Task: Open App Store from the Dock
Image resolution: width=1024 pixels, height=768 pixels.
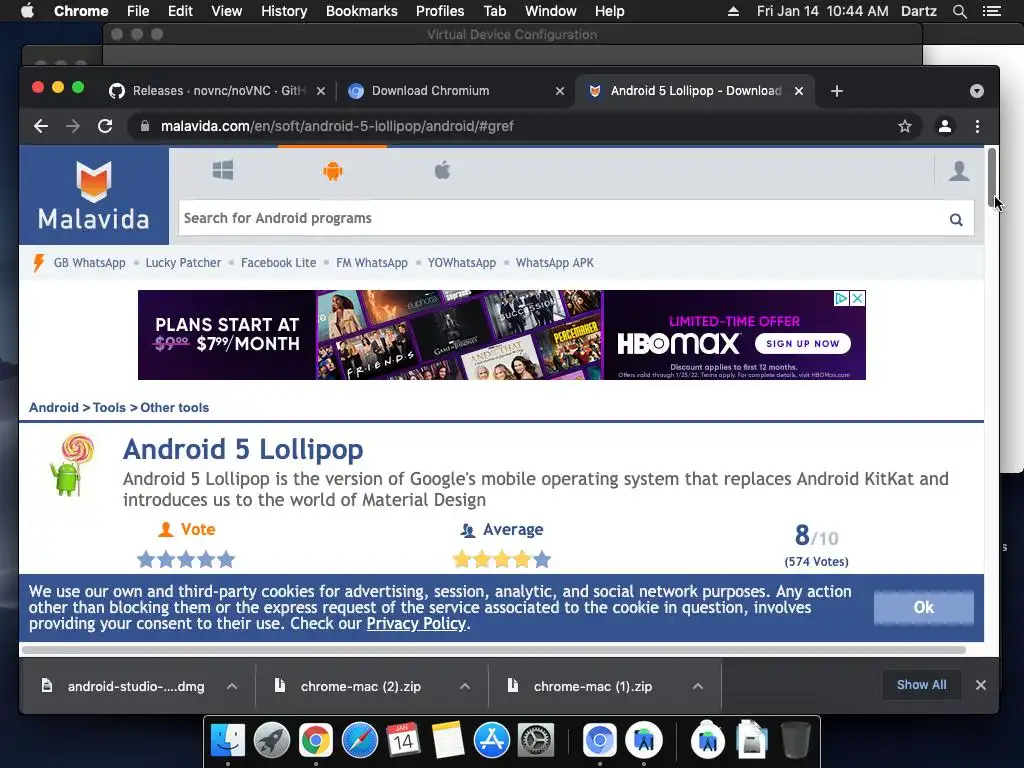Action: [491, 741]
